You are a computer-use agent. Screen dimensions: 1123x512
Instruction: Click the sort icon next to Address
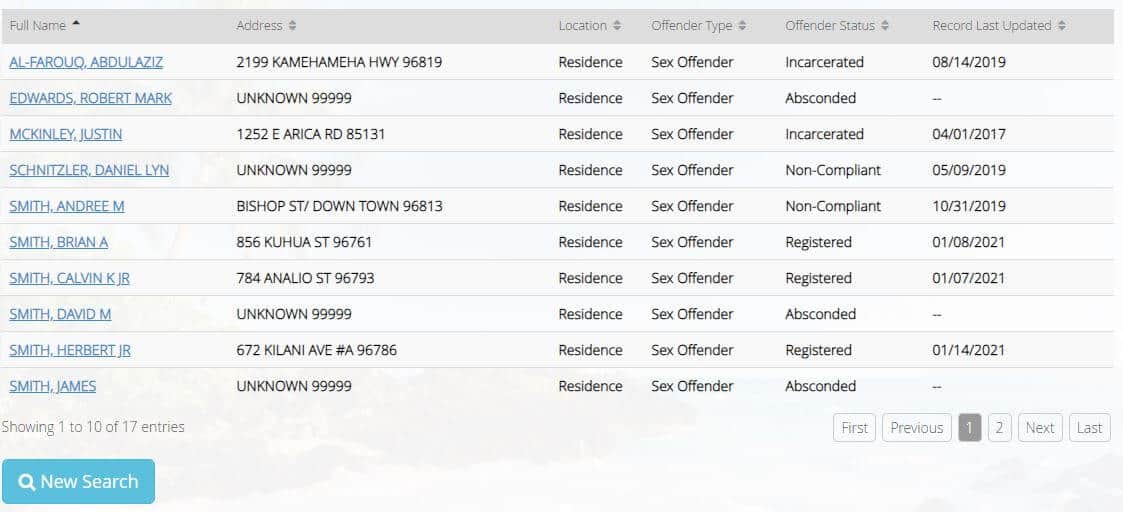click(292, 26)
